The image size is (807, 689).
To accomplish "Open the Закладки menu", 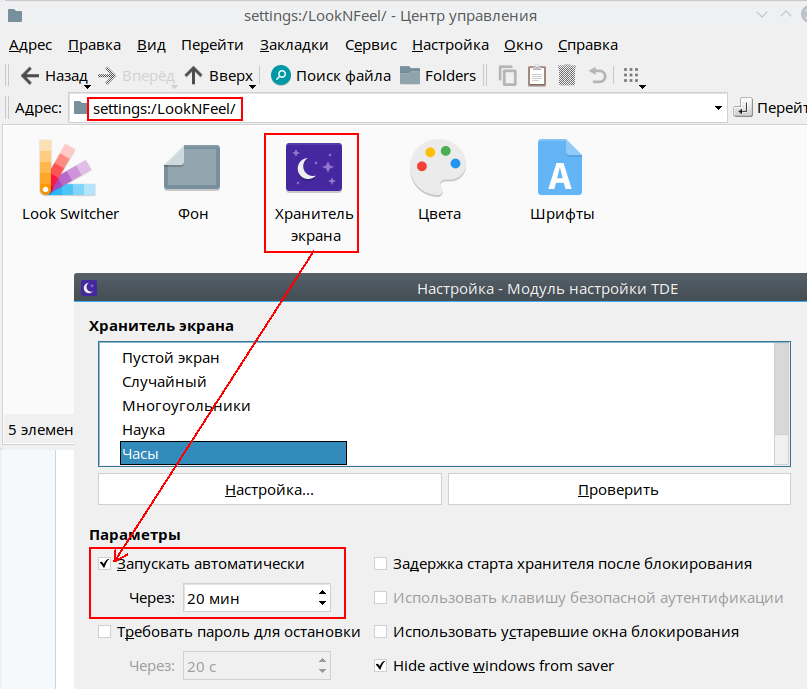I will point(294,45).
